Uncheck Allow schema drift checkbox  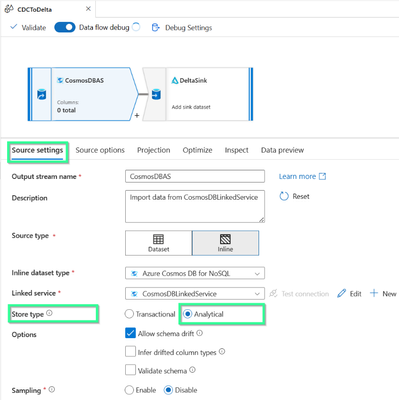pyautogui.click(x=130, y=333)
